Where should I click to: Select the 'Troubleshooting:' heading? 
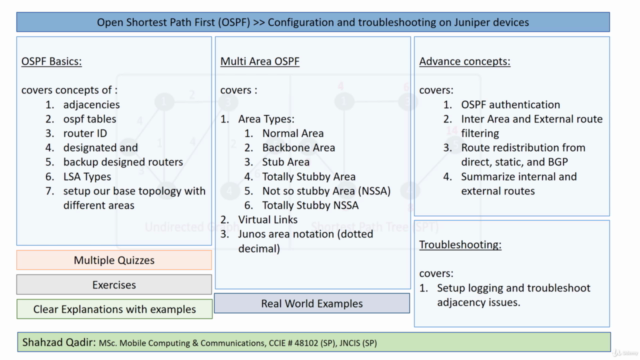tap(460, 244)
